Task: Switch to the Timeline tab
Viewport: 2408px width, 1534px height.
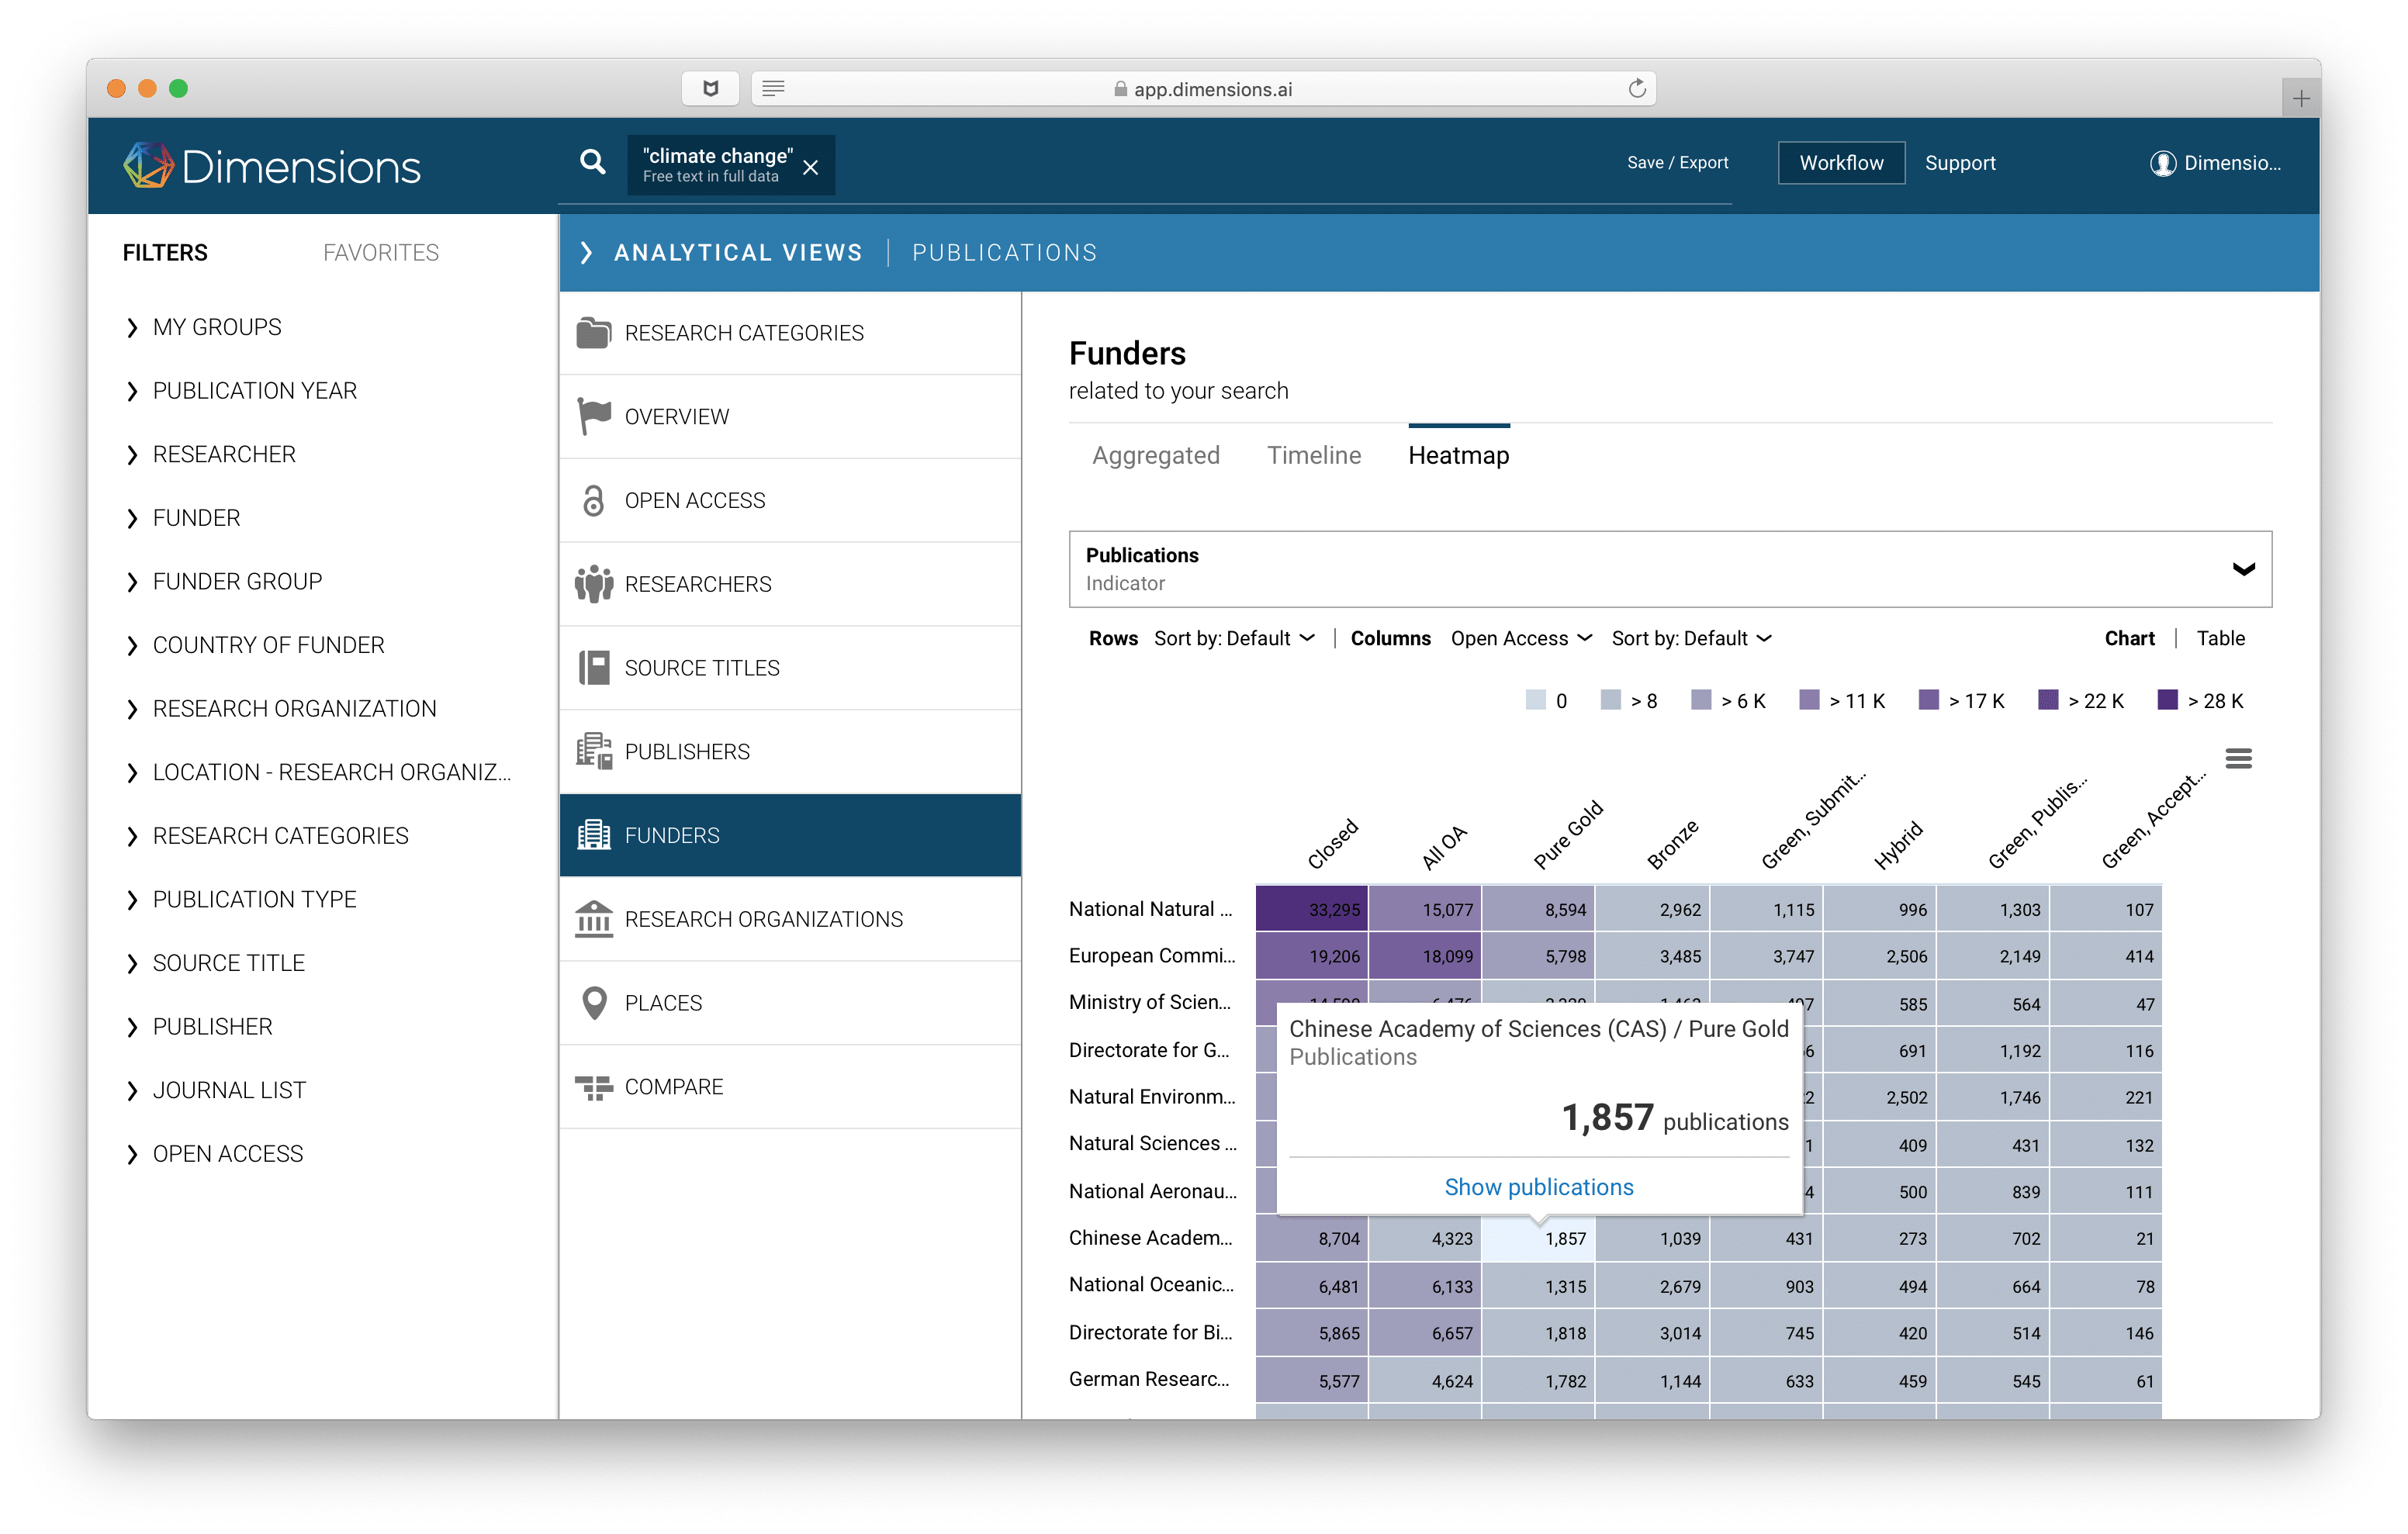Action: point(1313,455)
